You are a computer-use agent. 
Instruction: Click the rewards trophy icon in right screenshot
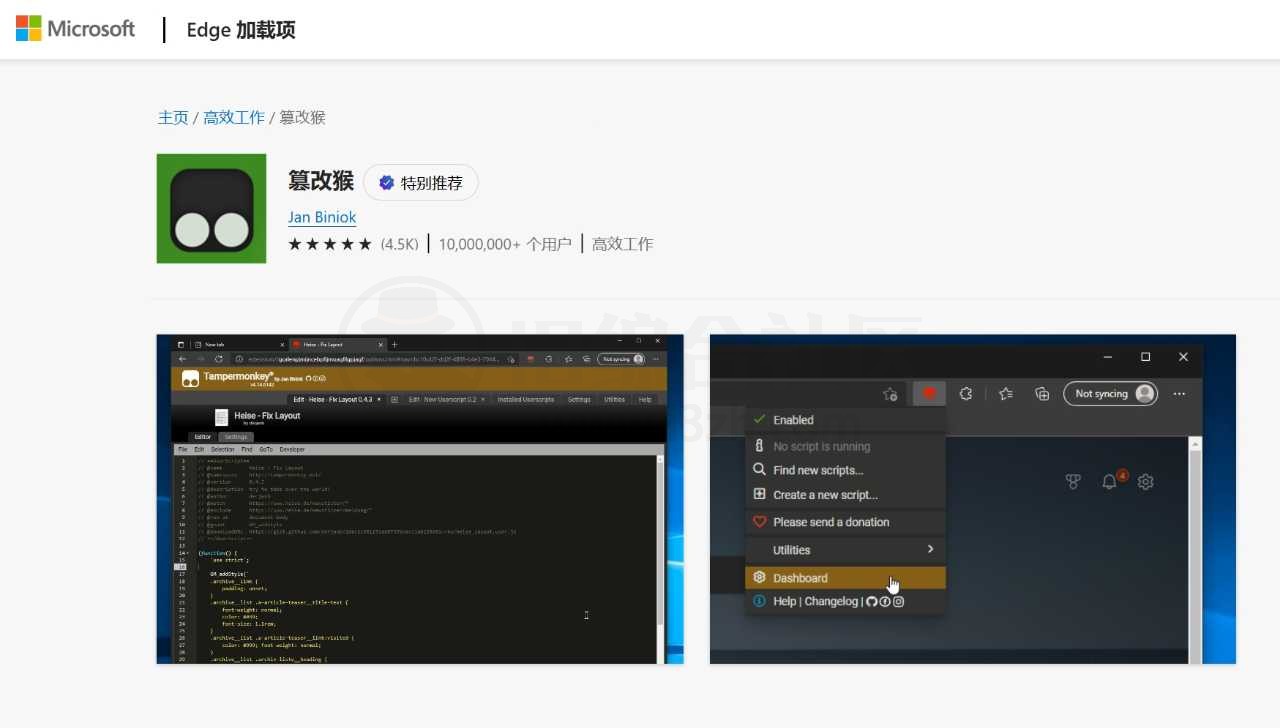1073,482
